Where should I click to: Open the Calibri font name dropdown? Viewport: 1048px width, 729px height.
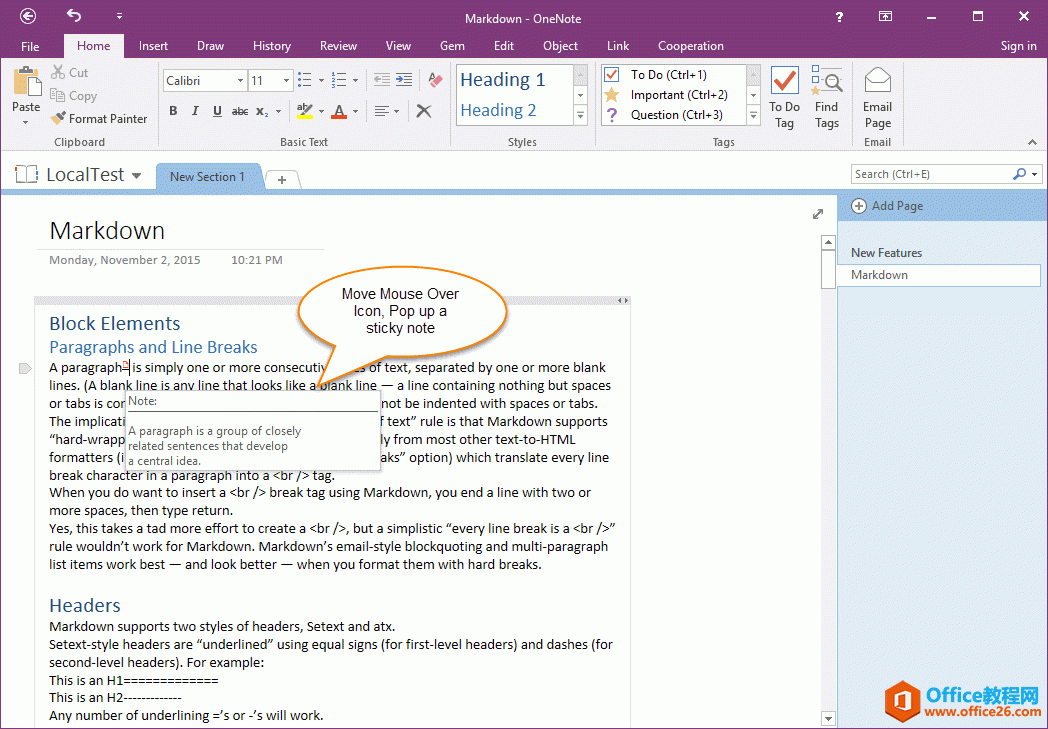(x=240, y=81)
